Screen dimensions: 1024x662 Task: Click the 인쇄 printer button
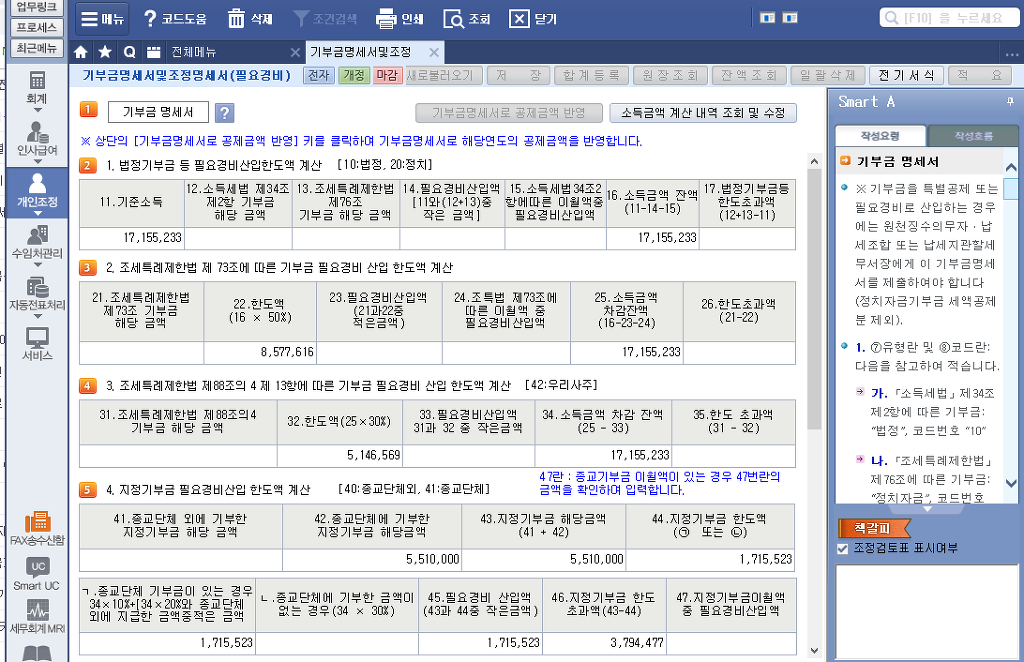pos(400,19)
